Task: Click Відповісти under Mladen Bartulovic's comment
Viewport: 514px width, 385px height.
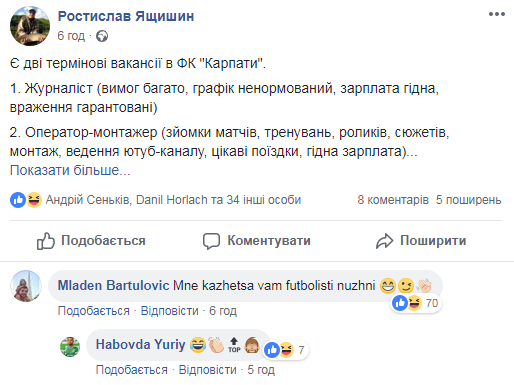Action: 170,311
